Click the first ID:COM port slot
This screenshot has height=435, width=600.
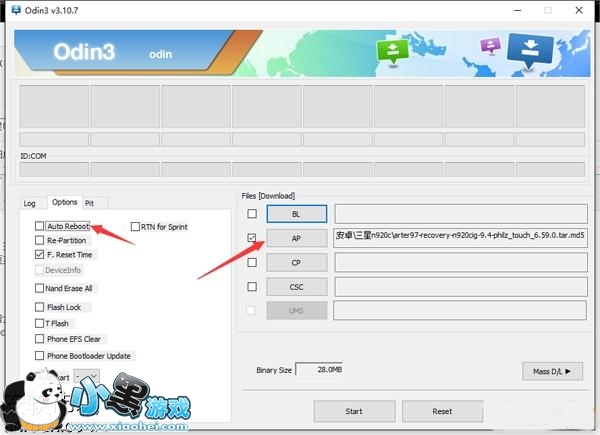tap(54, 169)
